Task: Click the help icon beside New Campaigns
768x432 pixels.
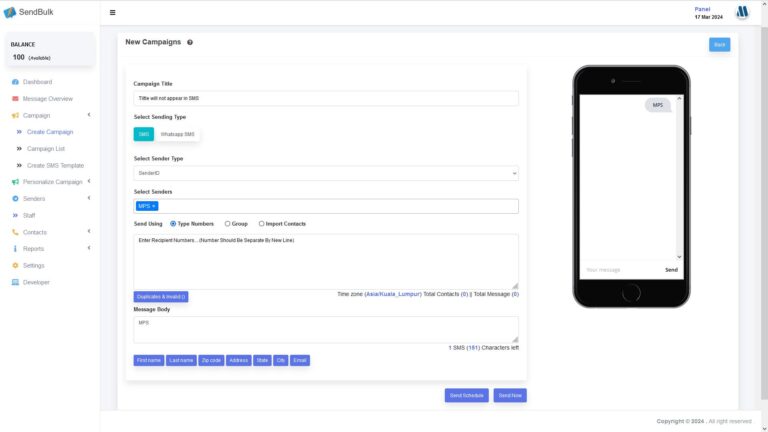Action: pos(190,42)
